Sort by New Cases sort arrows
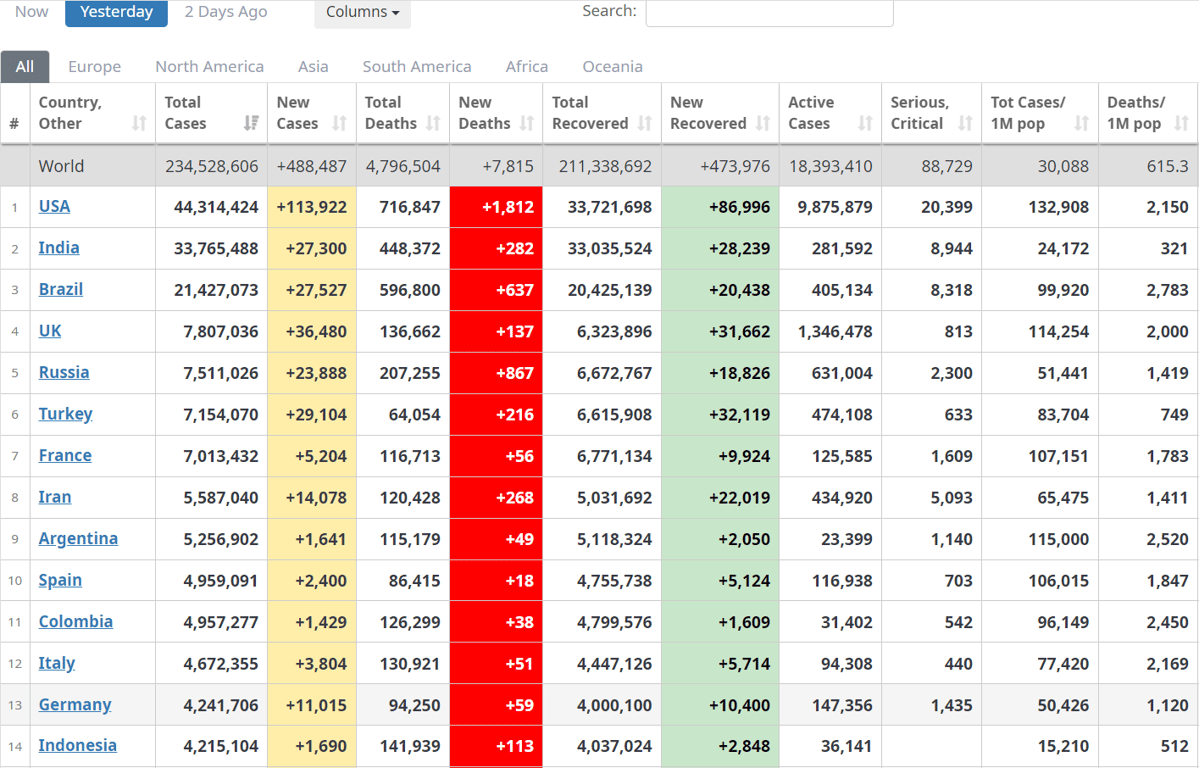The width and height of the screenshot is (1199, 768). (340, 123)
